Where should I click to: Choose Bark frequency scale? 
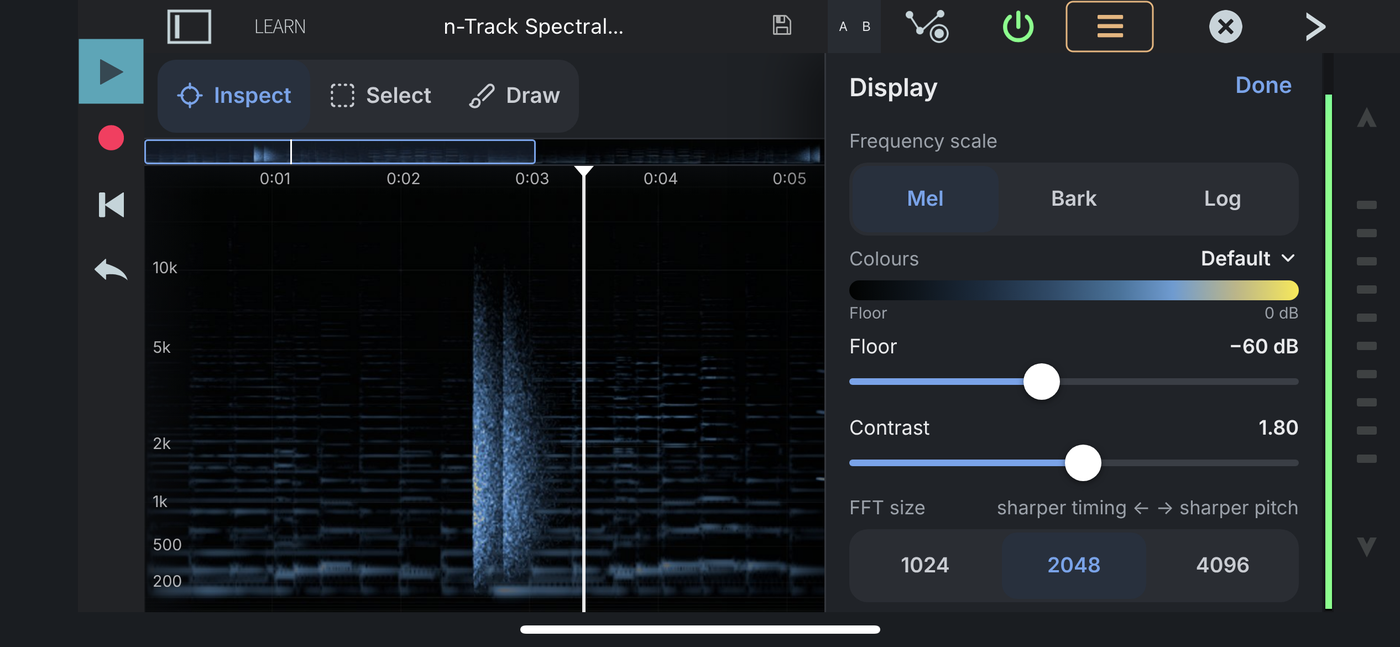pos(1074,199)
